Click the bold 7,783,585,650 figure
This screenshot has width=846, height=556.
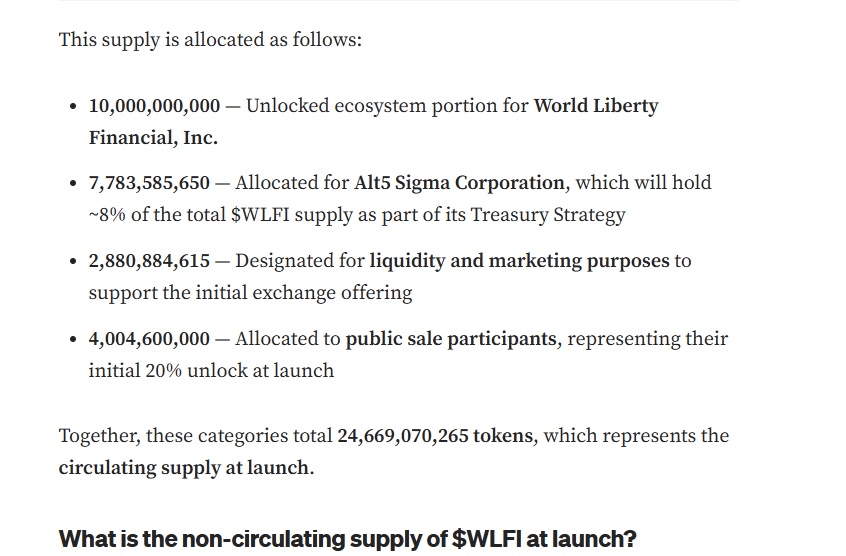pyautogui.click(x=149, y=183)
